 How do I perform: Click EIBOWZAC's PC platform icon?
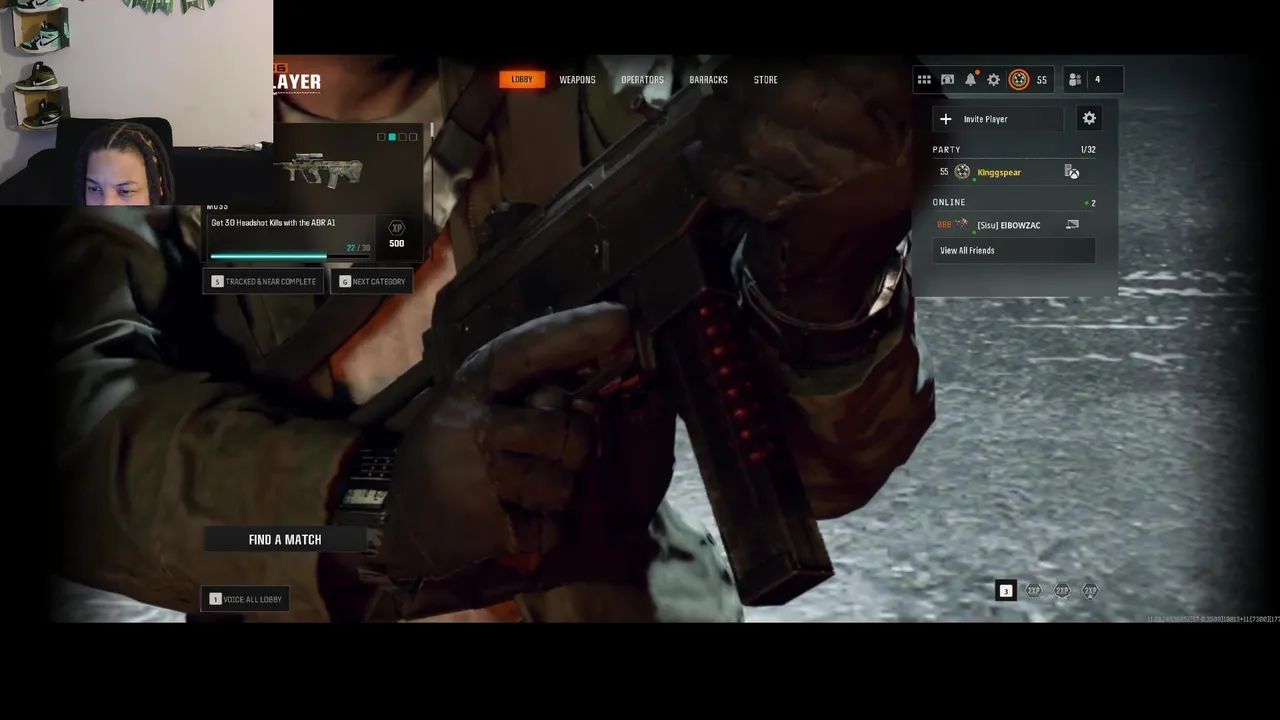[1072, 225]
